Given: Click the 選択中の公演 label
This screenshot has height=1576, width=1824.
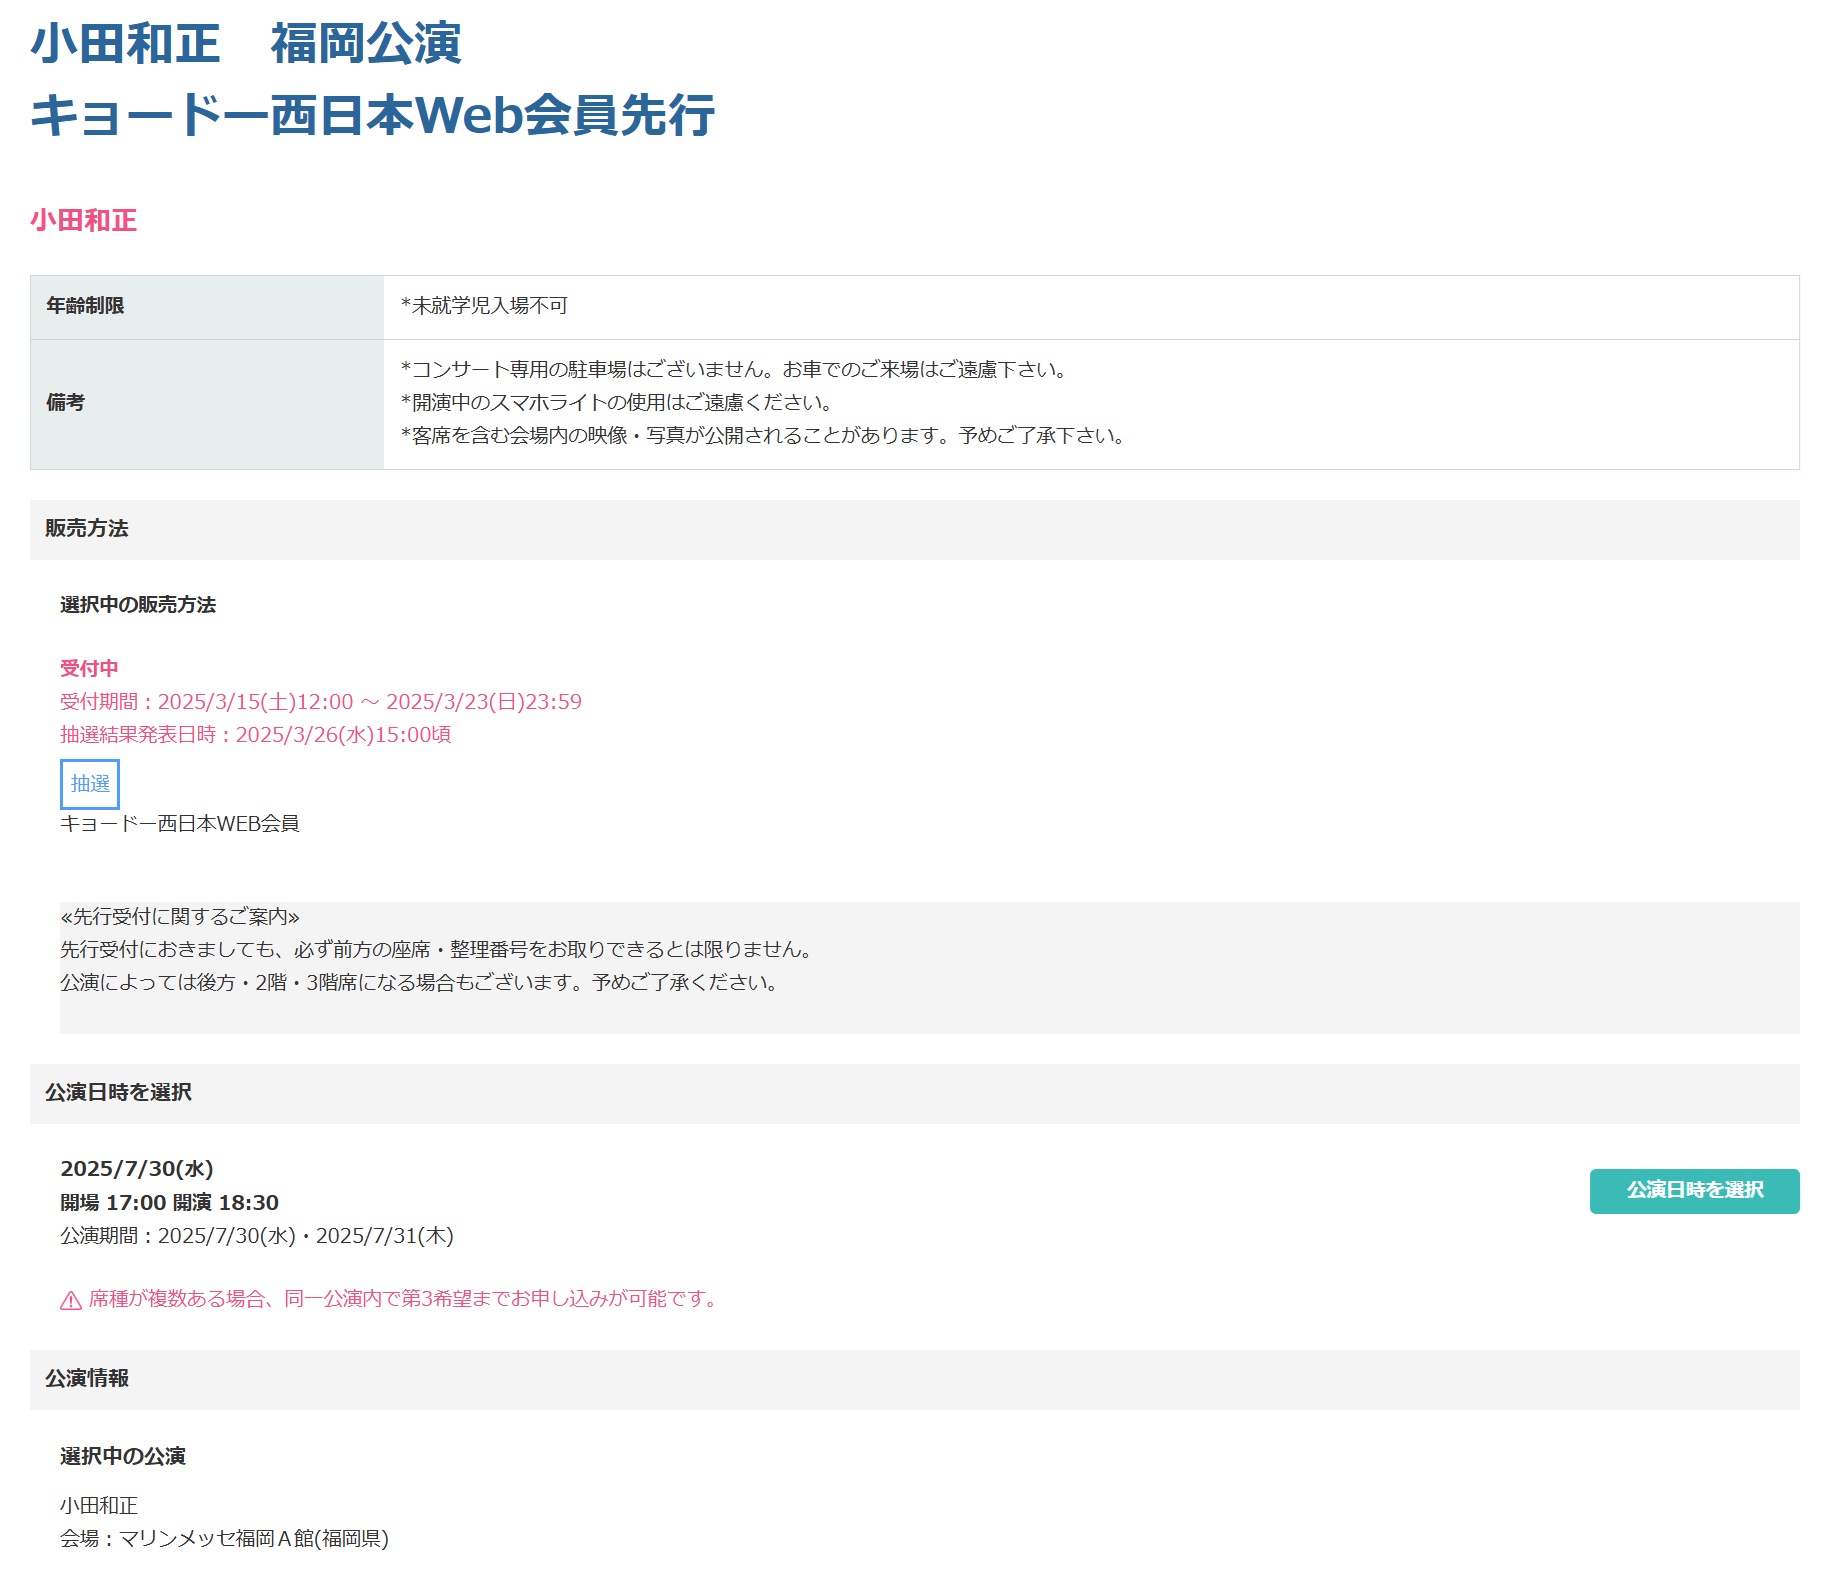Looking at the screenshot, I should click(123, 1457).
